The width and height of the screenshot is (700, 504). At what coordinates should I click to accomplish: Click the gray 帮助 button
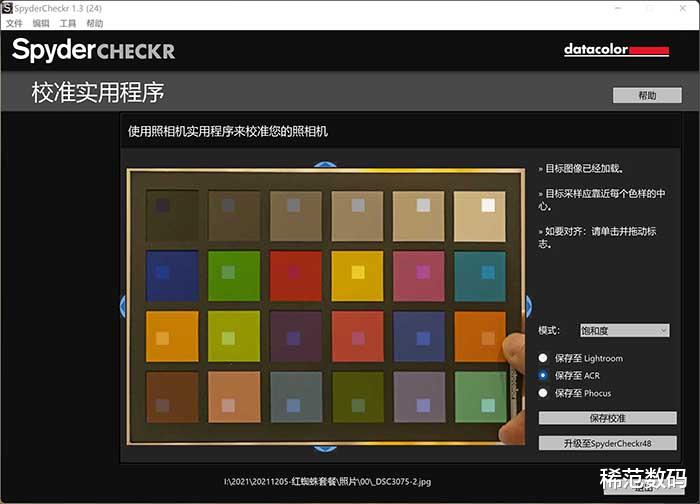(647, 95)
